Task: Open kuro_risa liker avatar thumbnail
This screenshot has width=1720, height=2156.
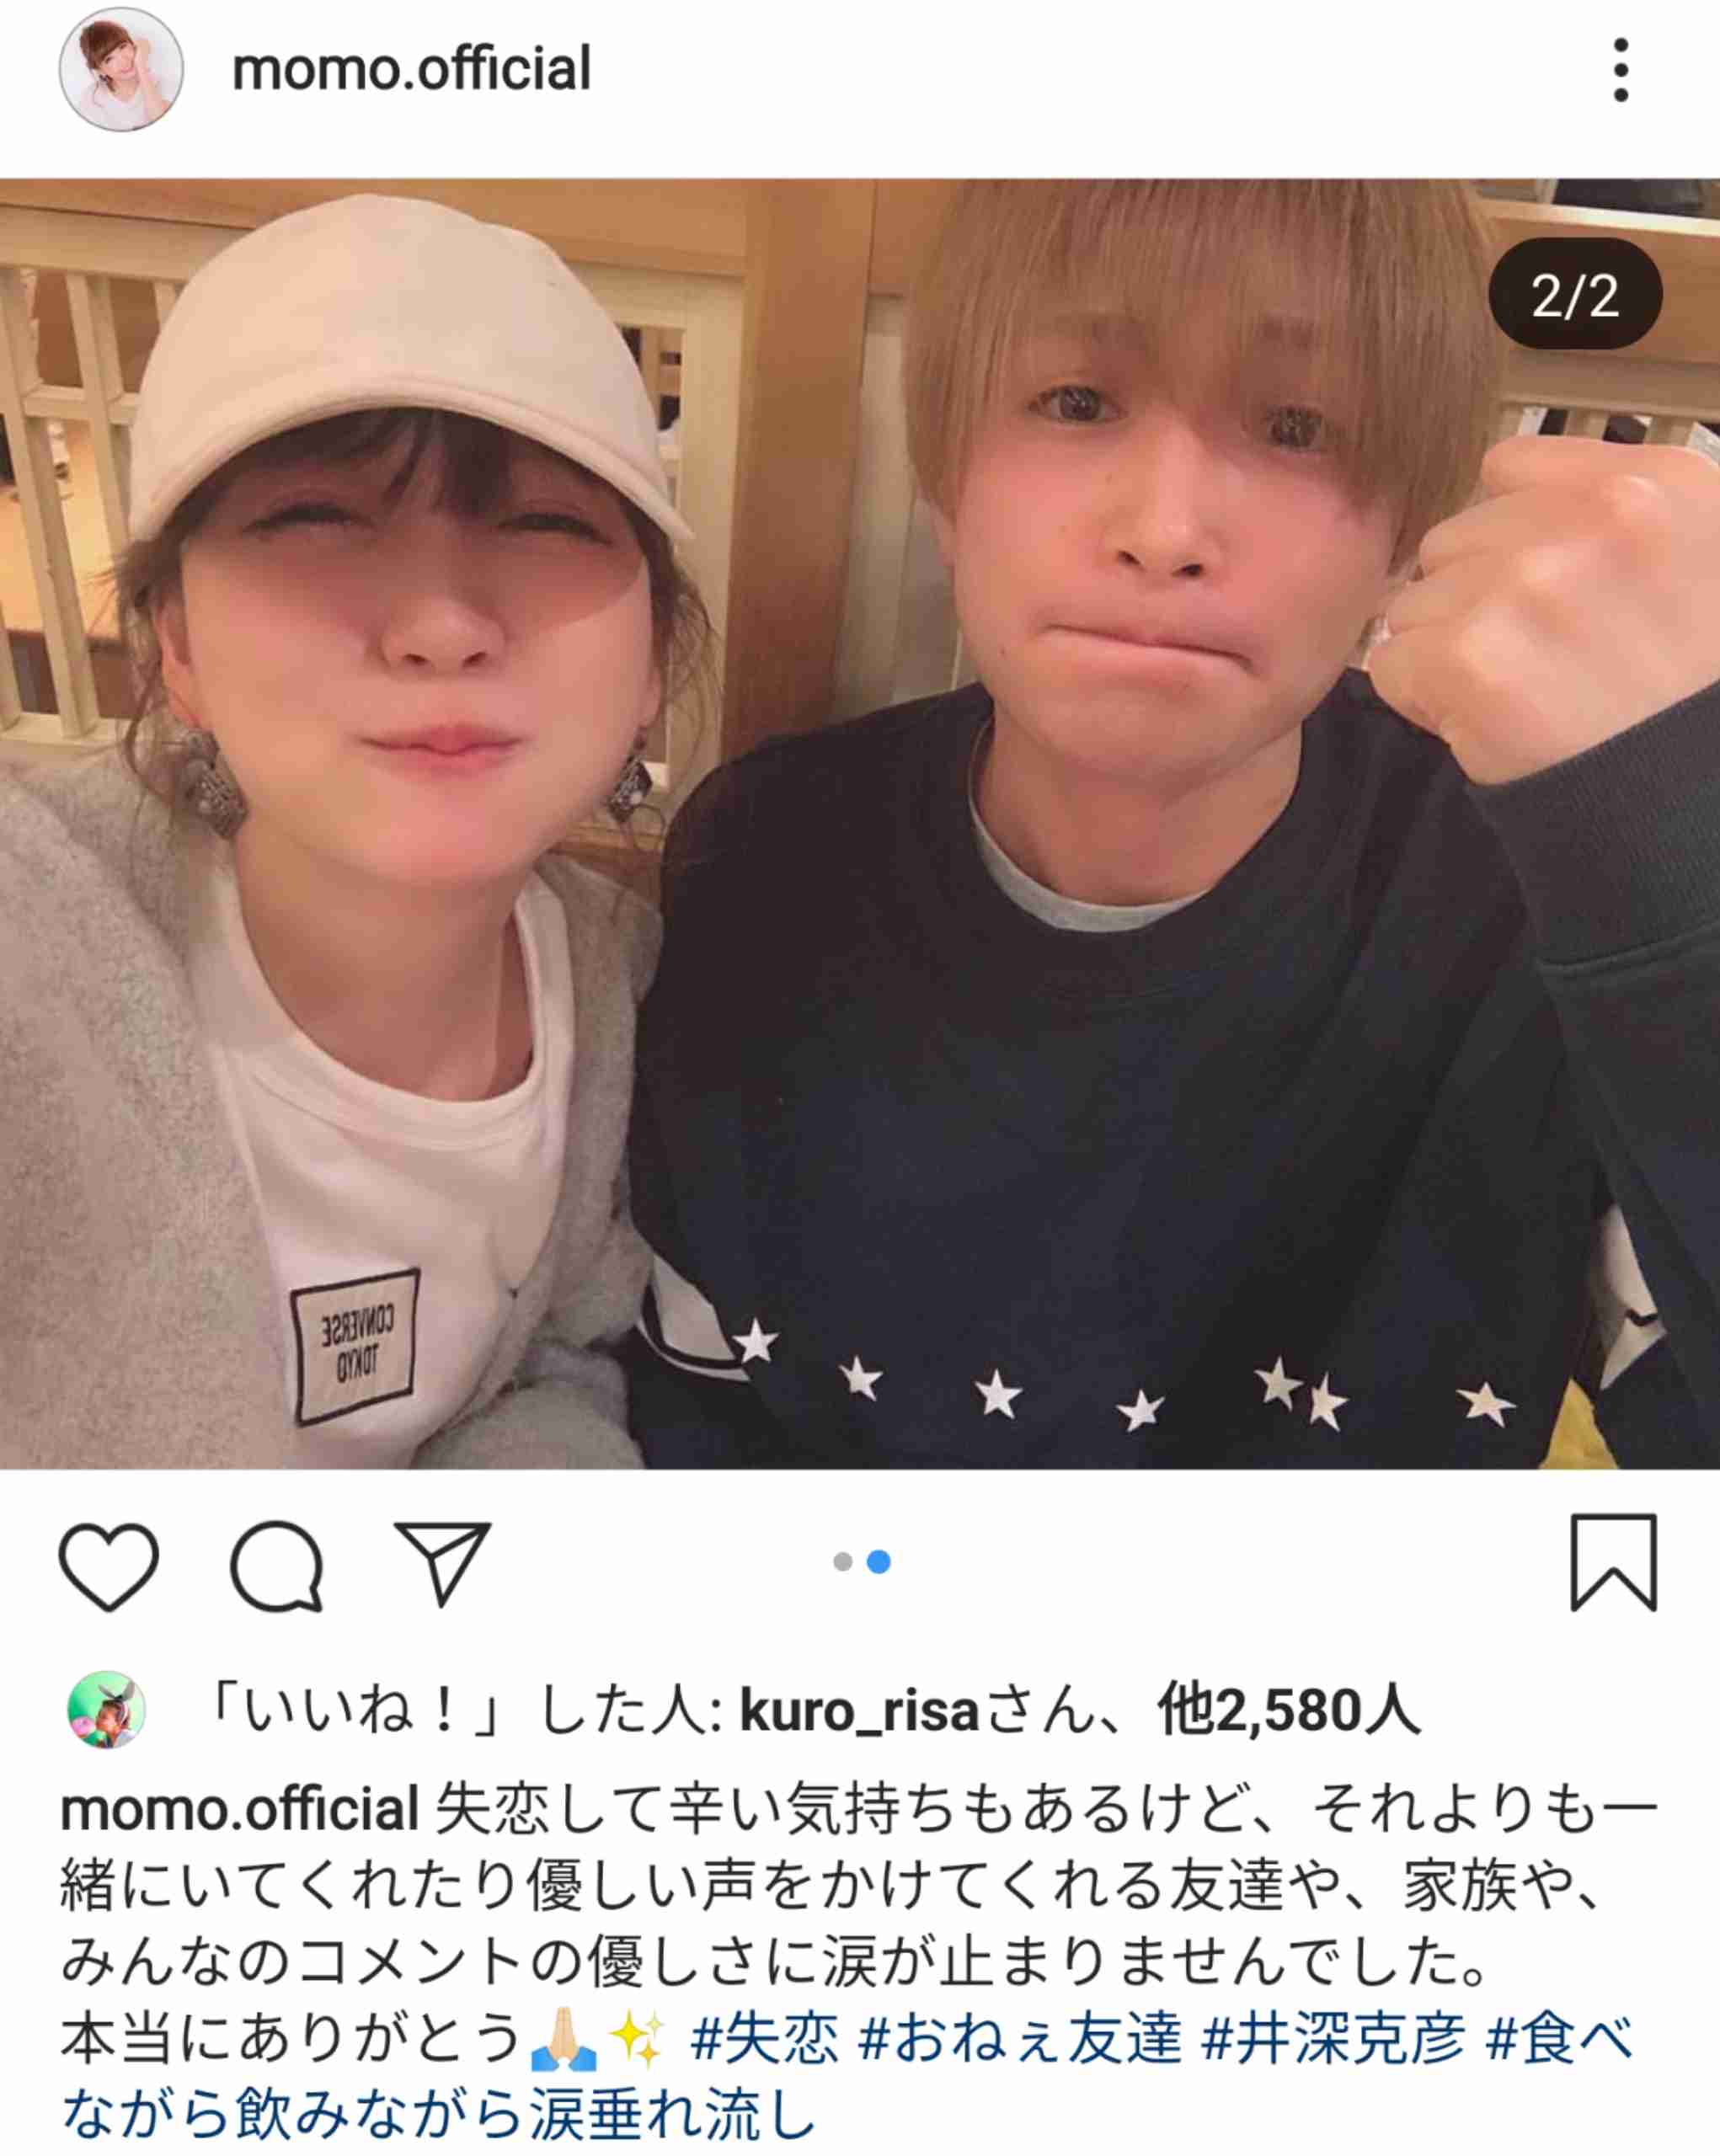Action: [x=106, y=1709]
